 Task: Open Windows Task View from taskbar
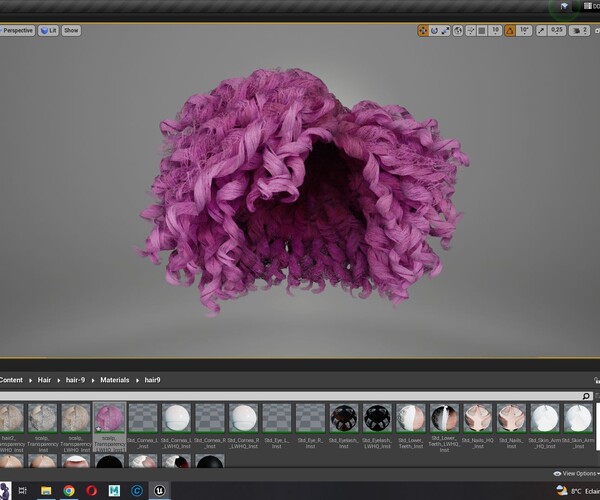pos(23,490)
